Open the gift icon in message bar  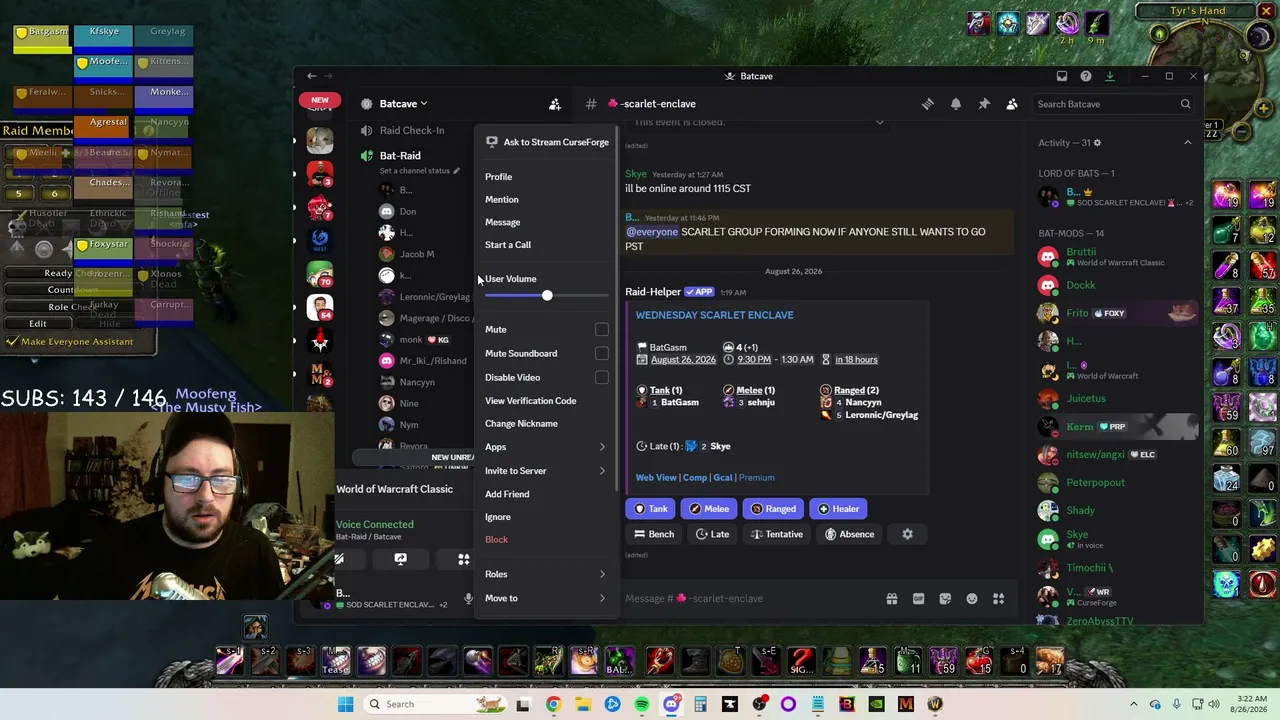892,599
